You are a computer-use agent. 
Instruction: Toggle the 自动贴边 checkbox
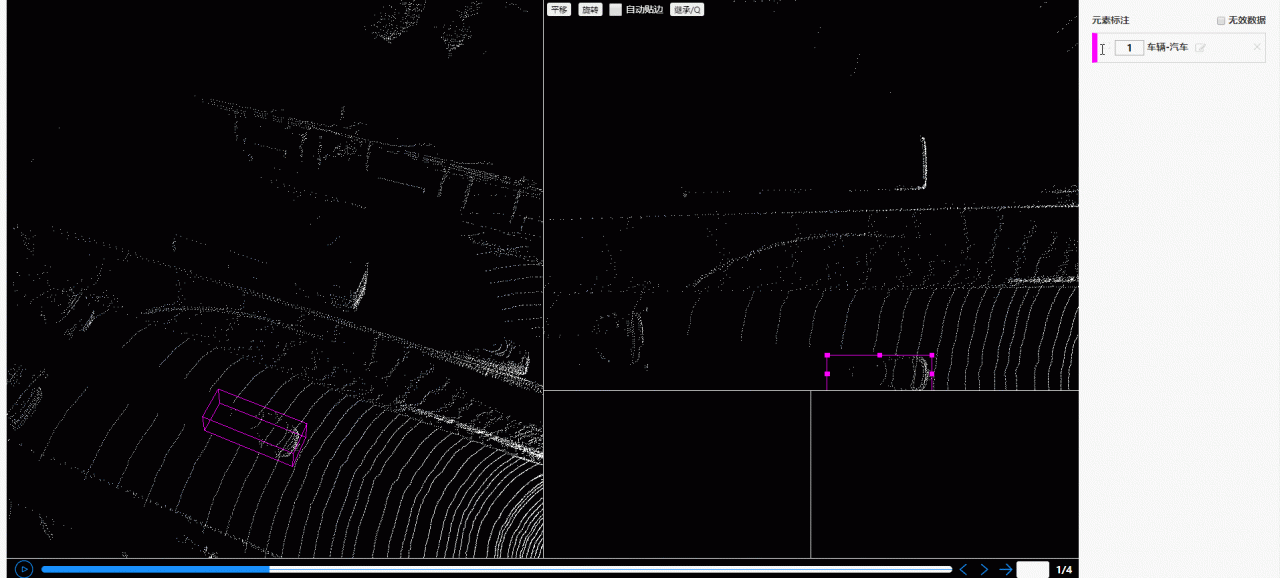[x=616, y=10]
